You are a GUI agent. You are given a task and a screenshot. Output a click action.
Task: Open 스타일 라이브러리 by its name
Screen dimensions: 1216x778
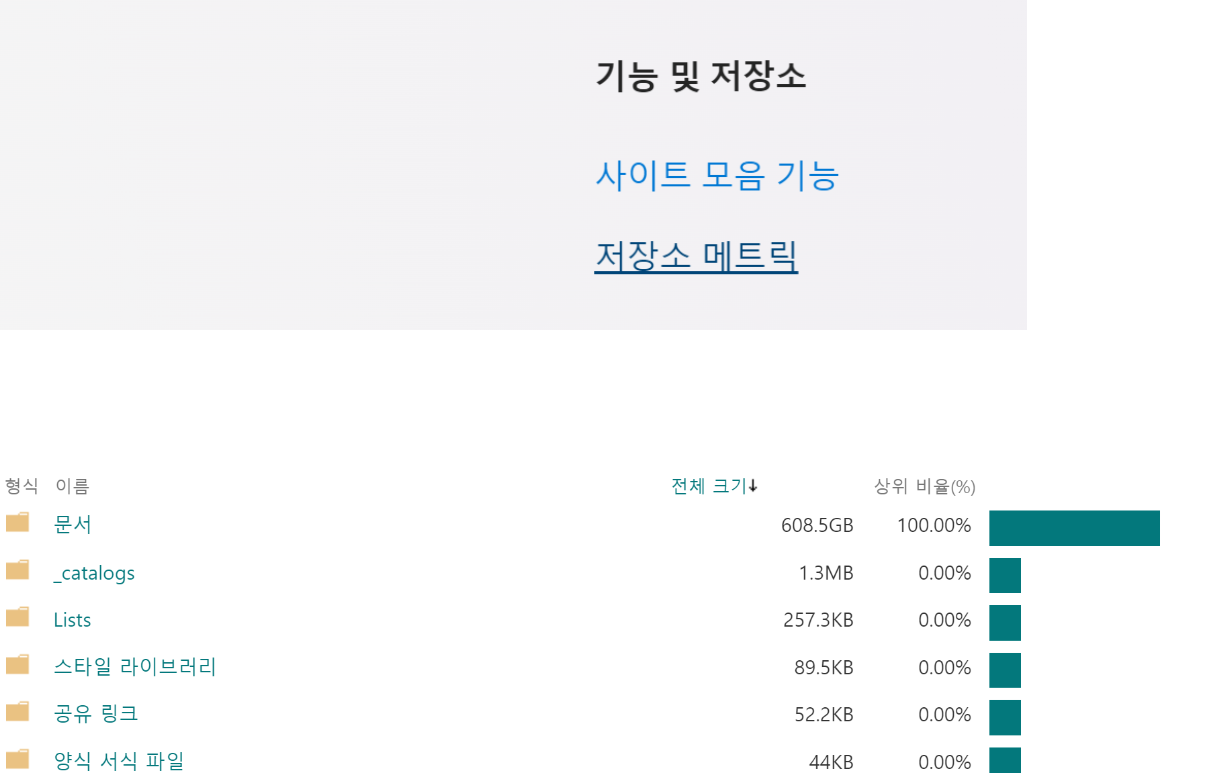point(134,666)
